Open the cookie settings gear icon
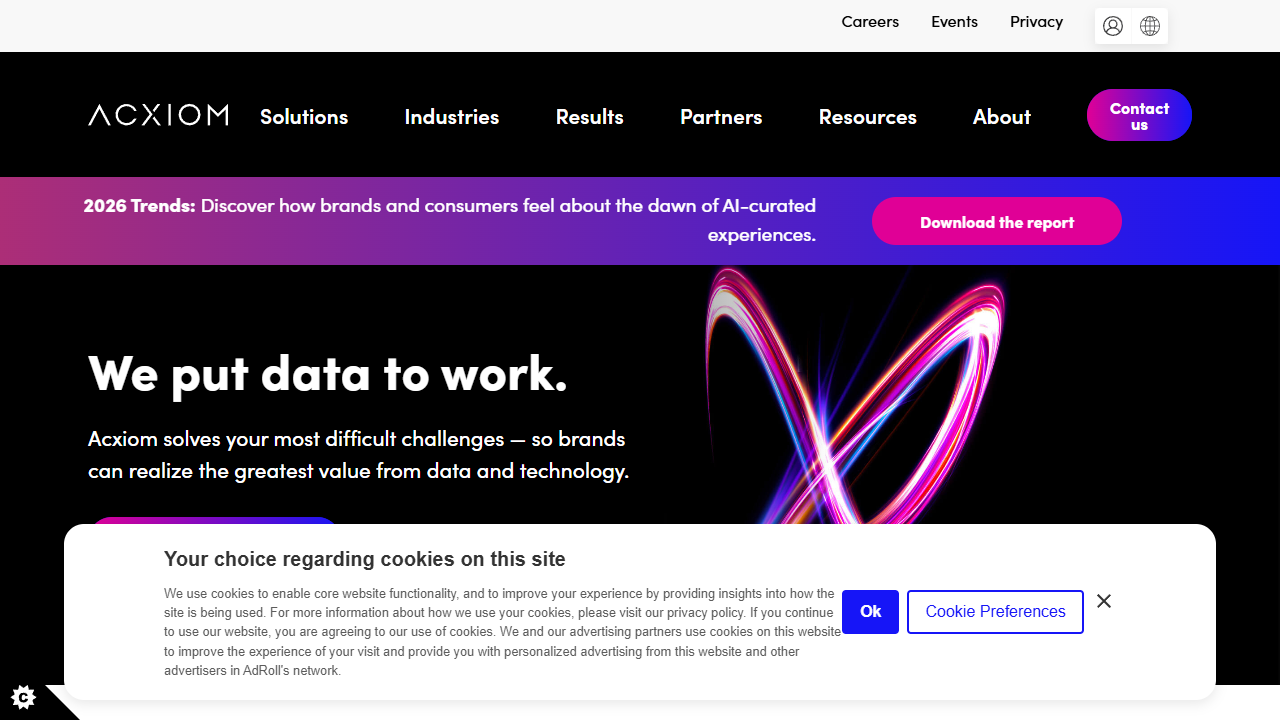 click(23, 697)
